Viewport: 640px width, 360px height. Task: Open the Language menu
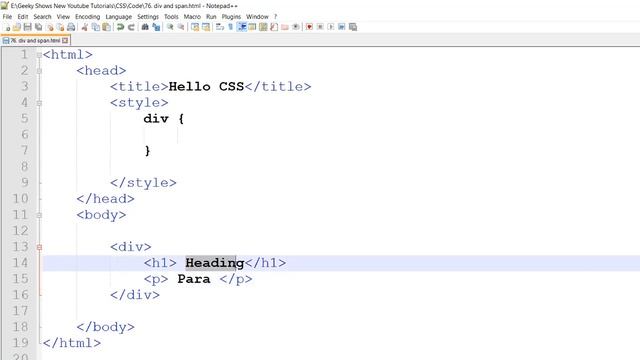coord(118,17)
